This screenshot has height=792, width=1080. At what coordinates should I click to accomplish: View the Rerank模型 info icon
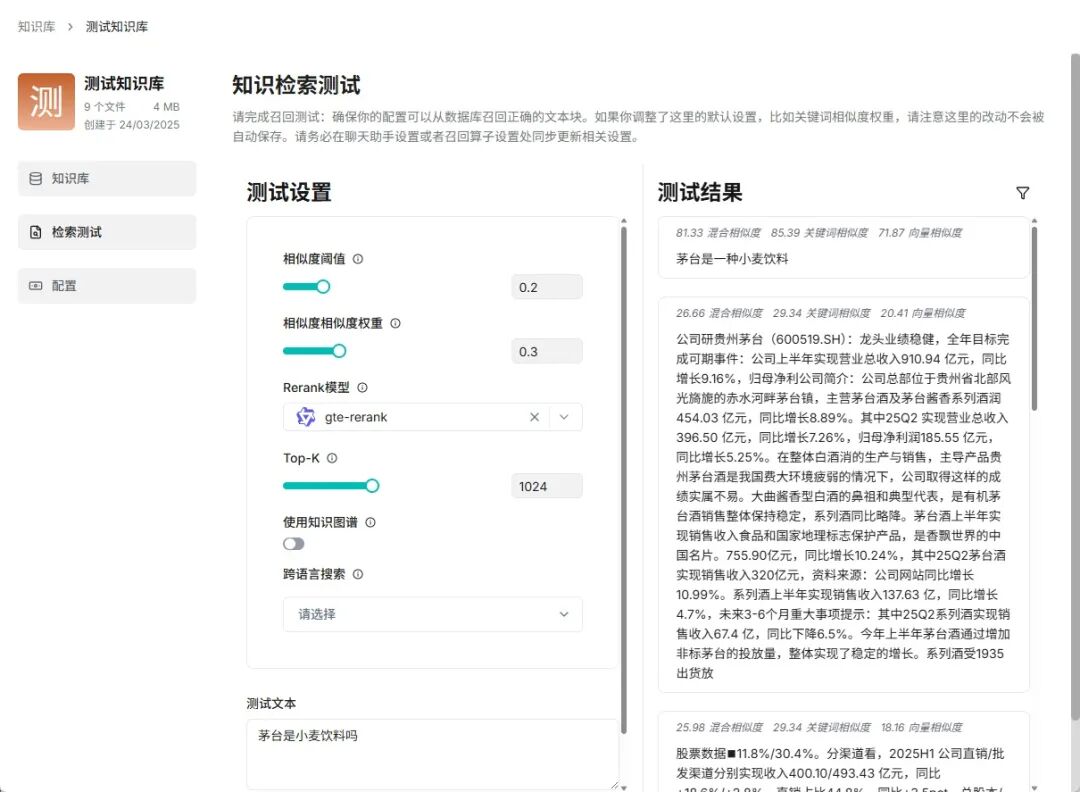[x=361, y=386]
